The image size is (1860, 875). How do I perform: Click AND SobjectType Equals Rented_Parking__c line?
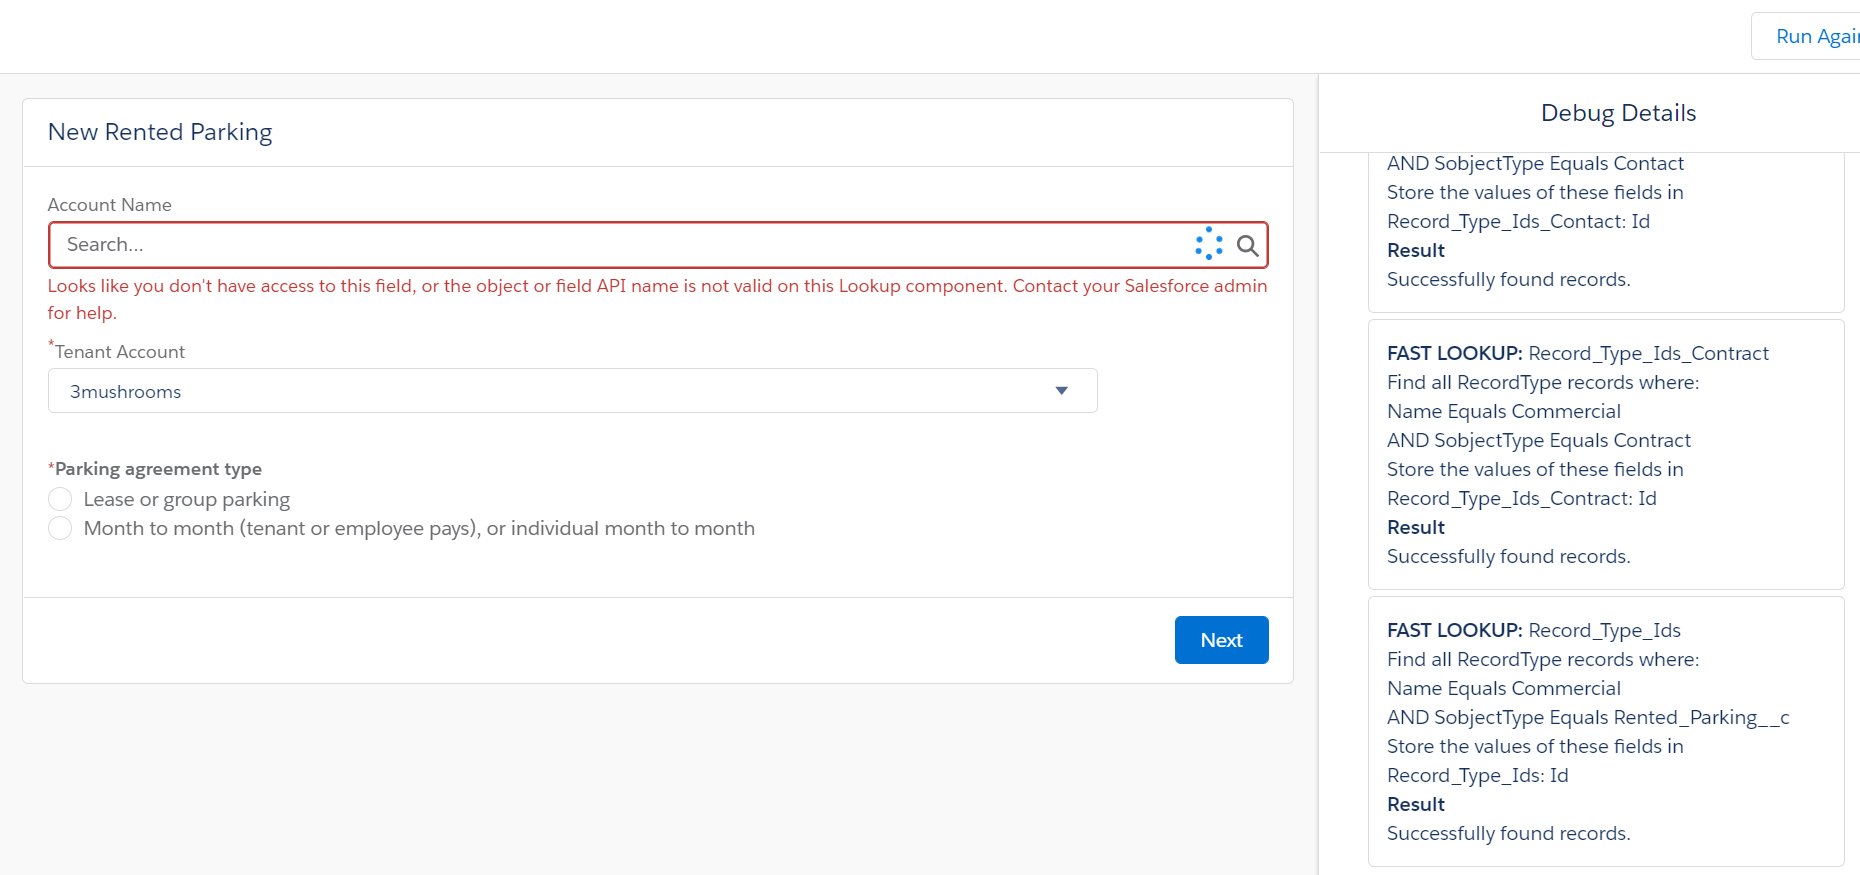pos(1587,717)
